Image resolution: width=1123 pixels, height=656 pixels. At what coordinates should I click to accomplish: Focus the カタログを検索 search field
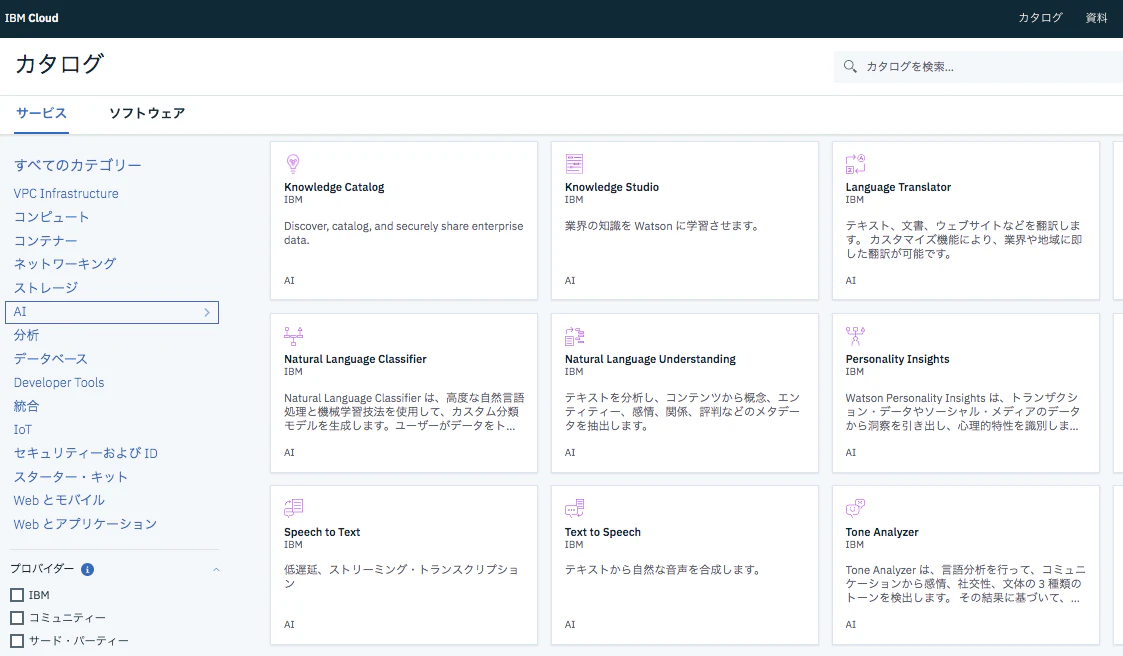(x=978, y=67)
